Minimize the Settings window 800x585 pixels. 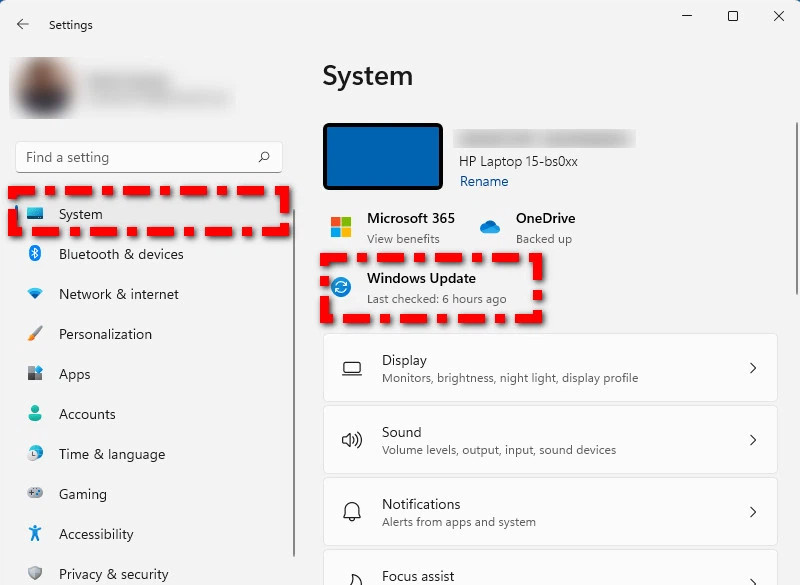(687, 16)
